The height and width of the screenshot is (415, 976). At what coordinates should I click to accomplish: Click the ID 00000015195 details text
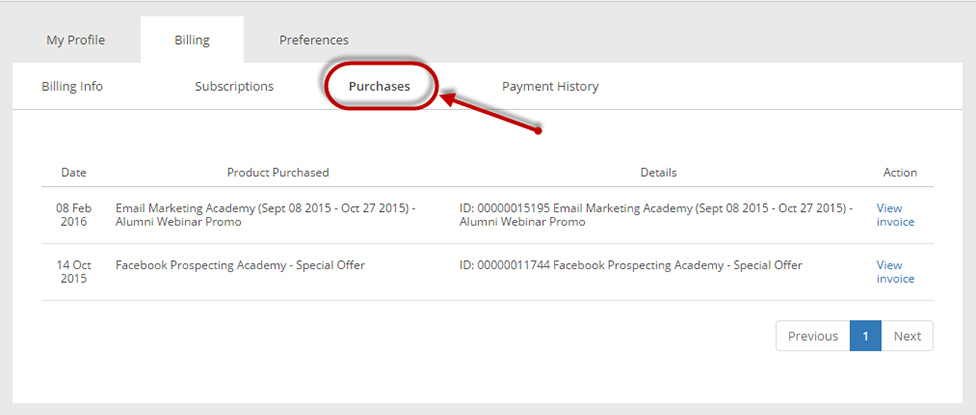click(x=656, y=215)
